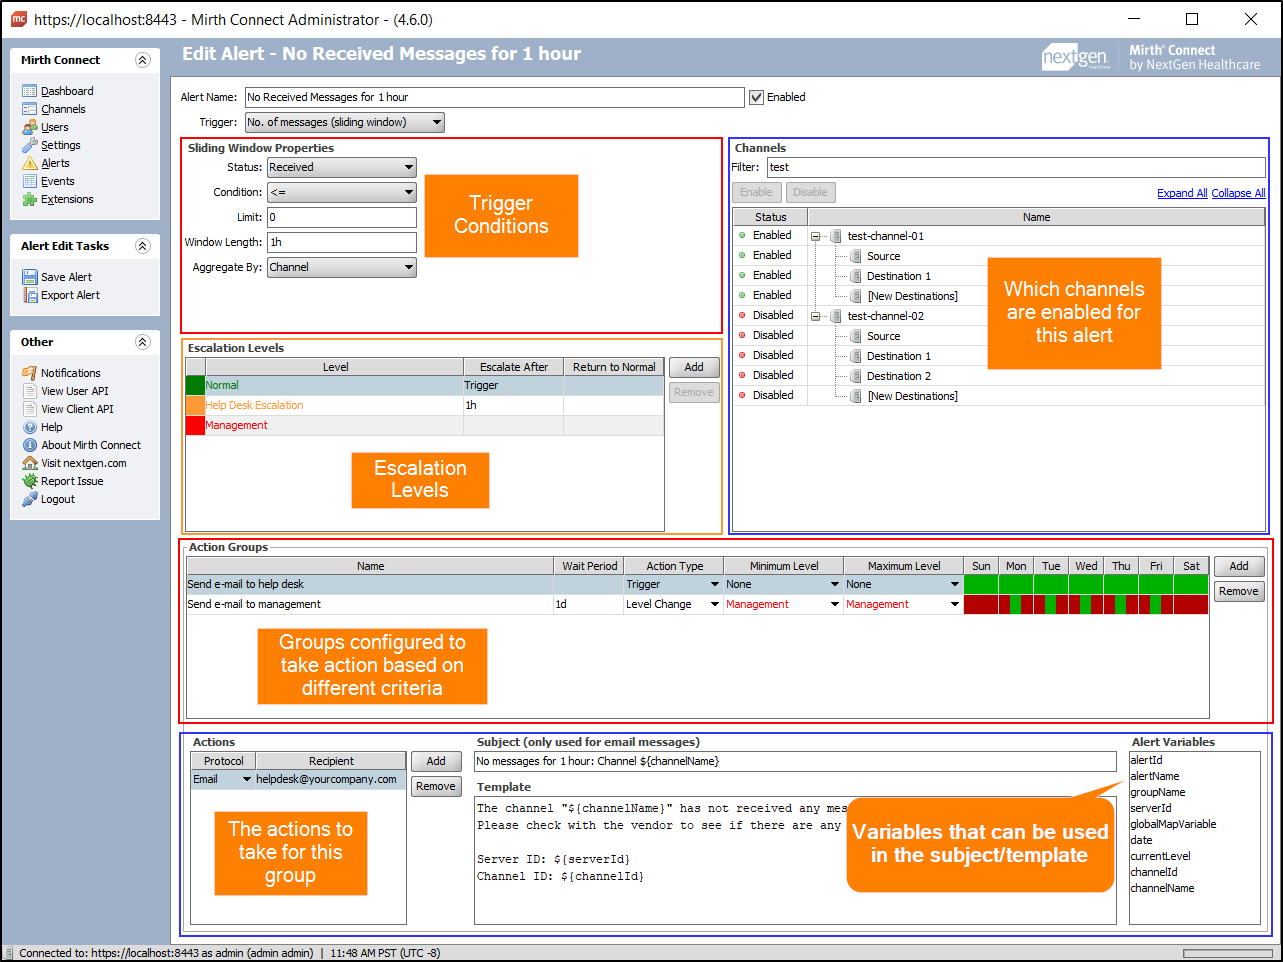Click Collapse All link in Channels
Image resolution: width=1283 pixels, height=962 pixels.
(1238, 193)
